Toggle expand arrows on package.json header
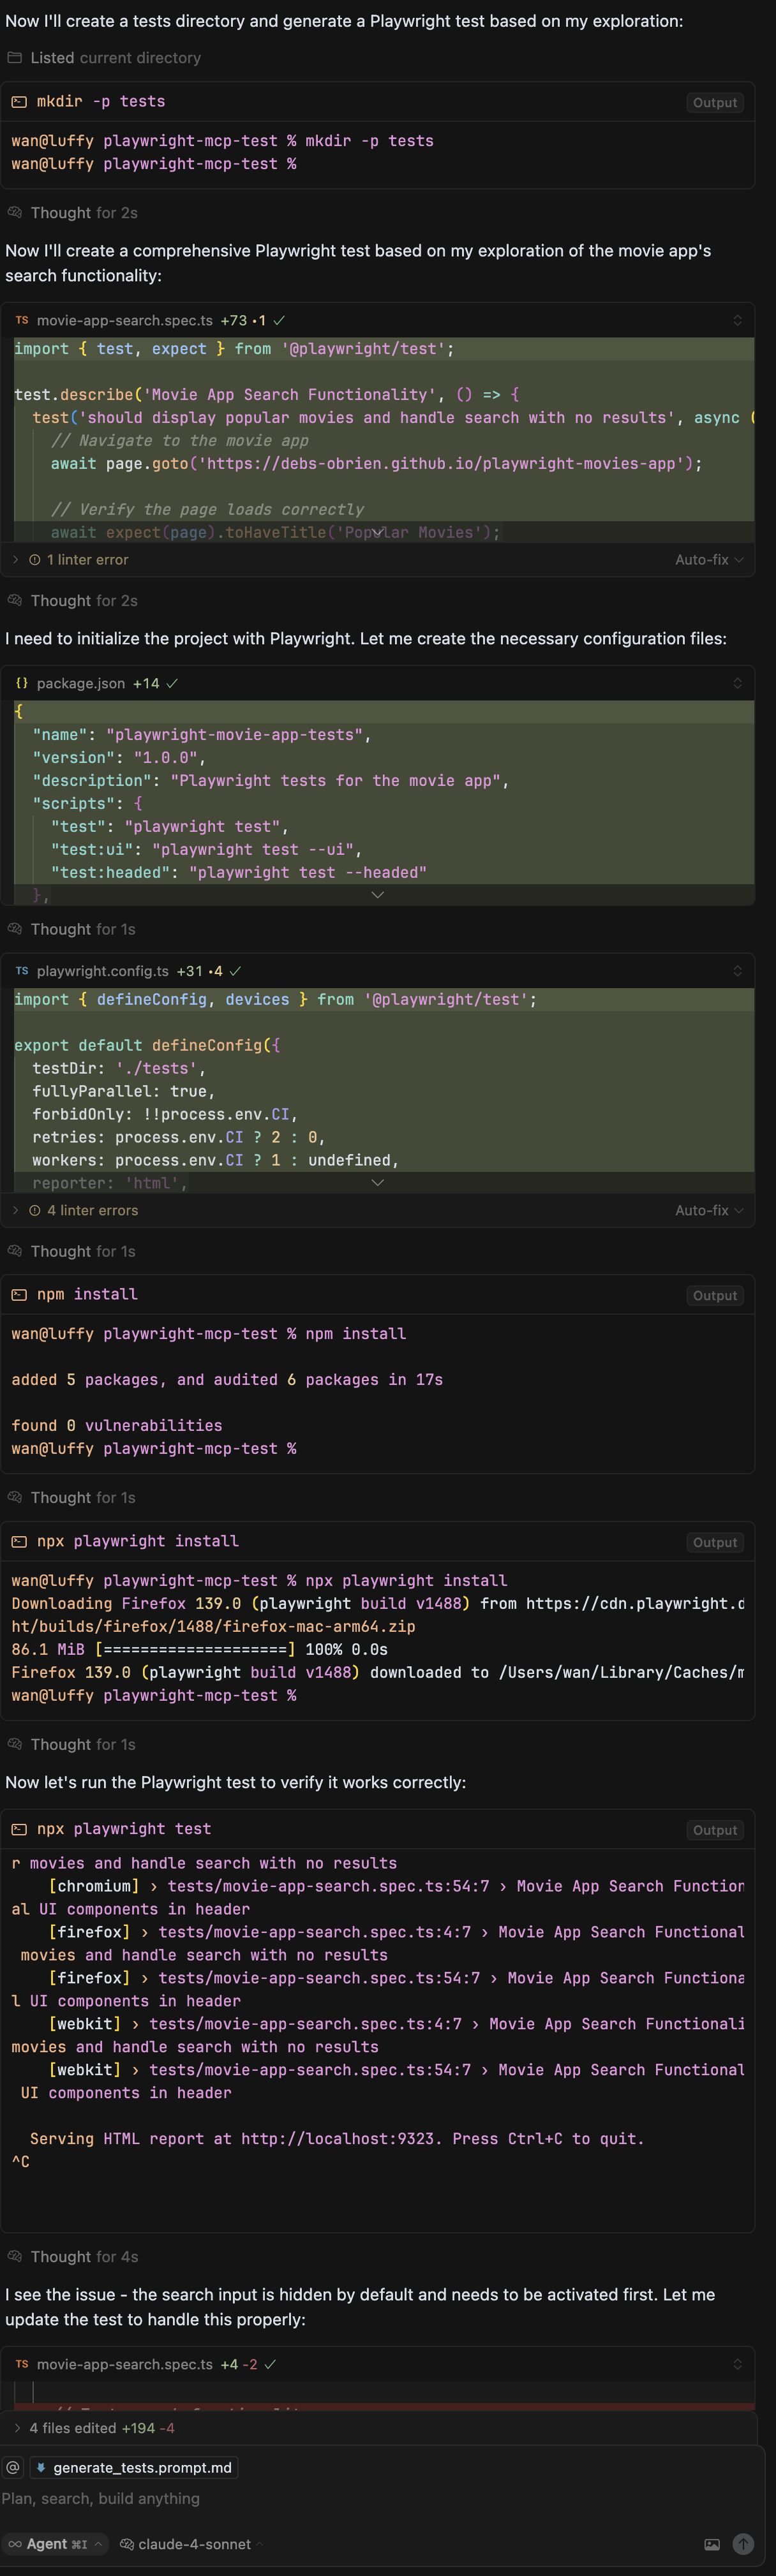This screenshot has width=776, height=2576. (x=737, y=683)
